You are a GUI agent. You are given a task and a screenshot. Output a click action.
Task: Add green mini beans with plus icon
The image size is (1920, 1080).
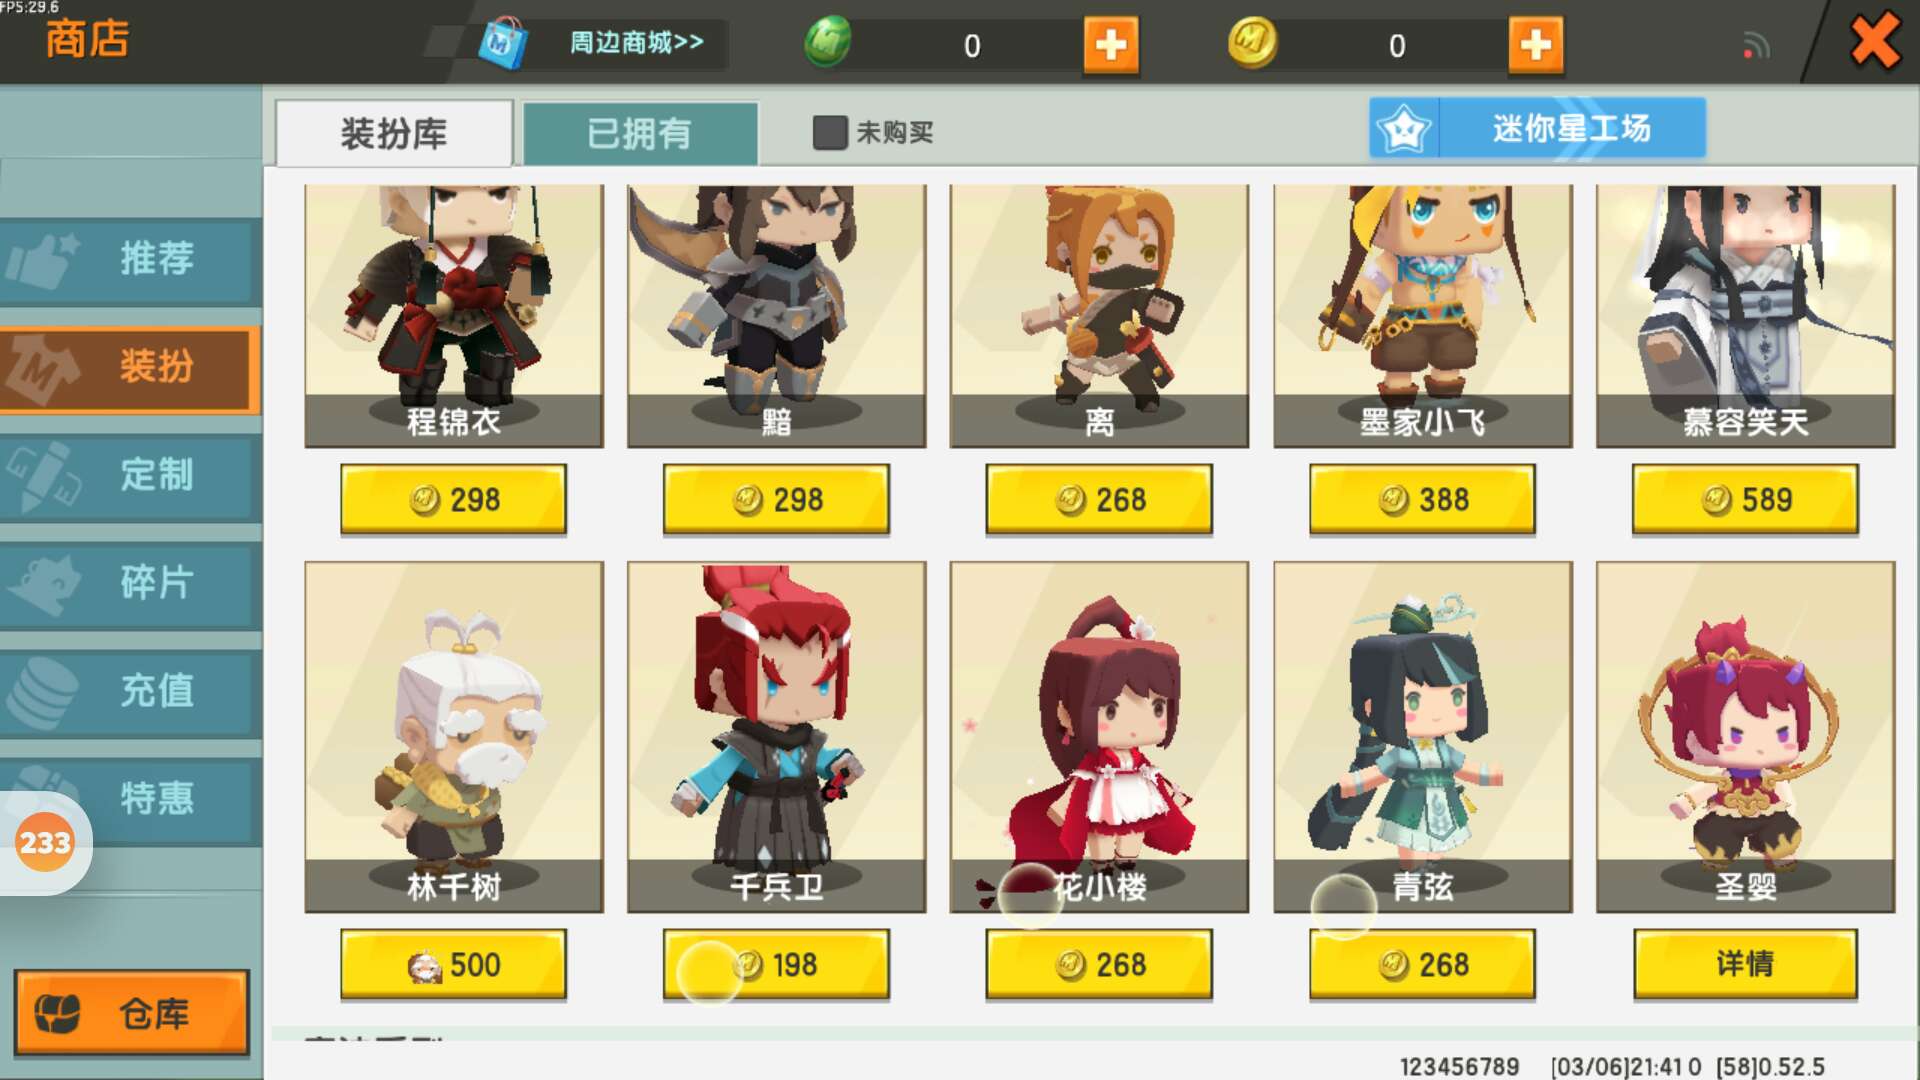coord(1111,44)
